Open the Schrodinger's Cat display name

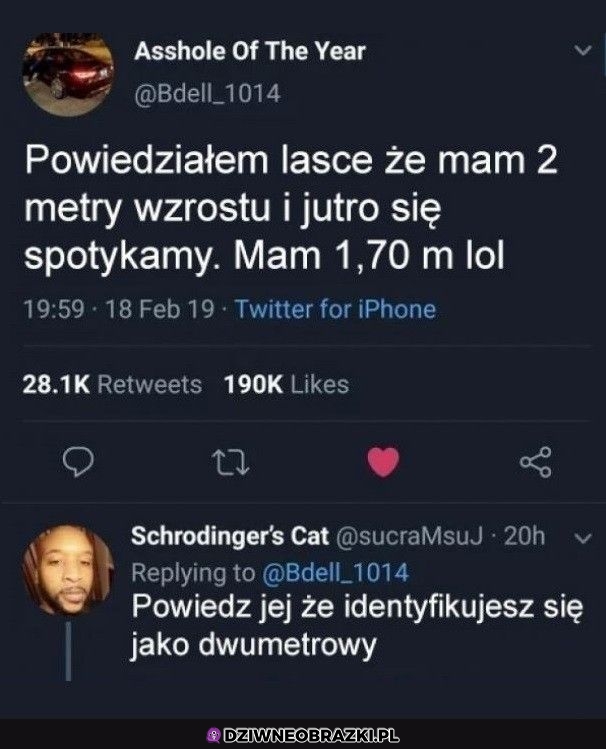tap(230, 536)
